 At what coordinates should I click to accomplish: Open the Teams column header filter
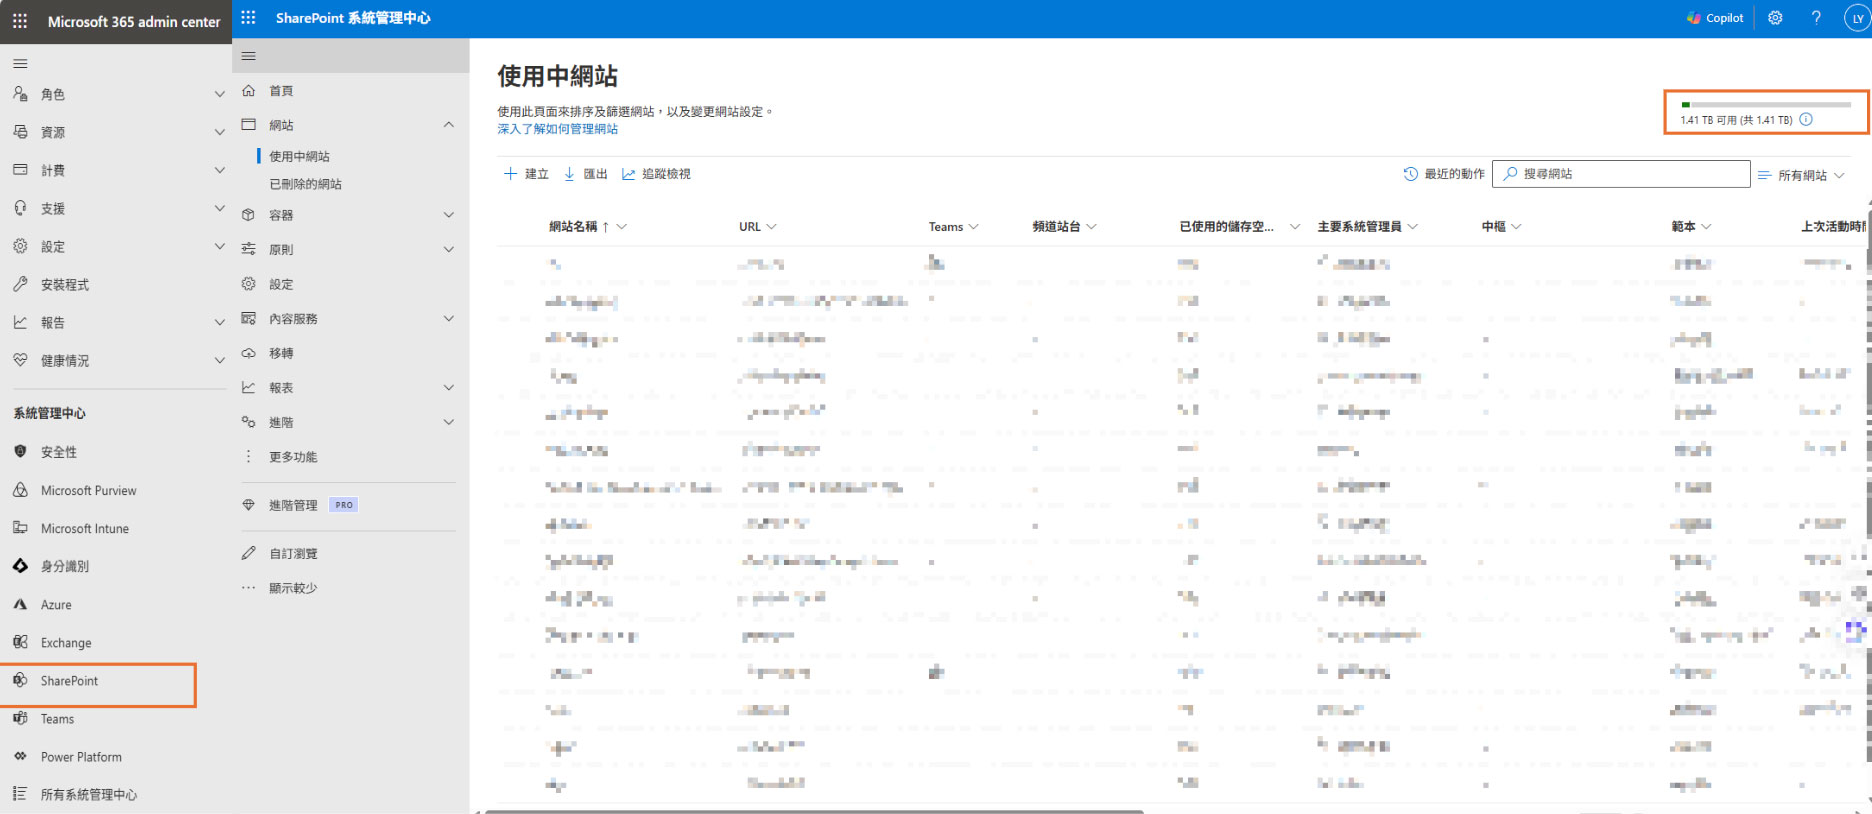(973, 227)
